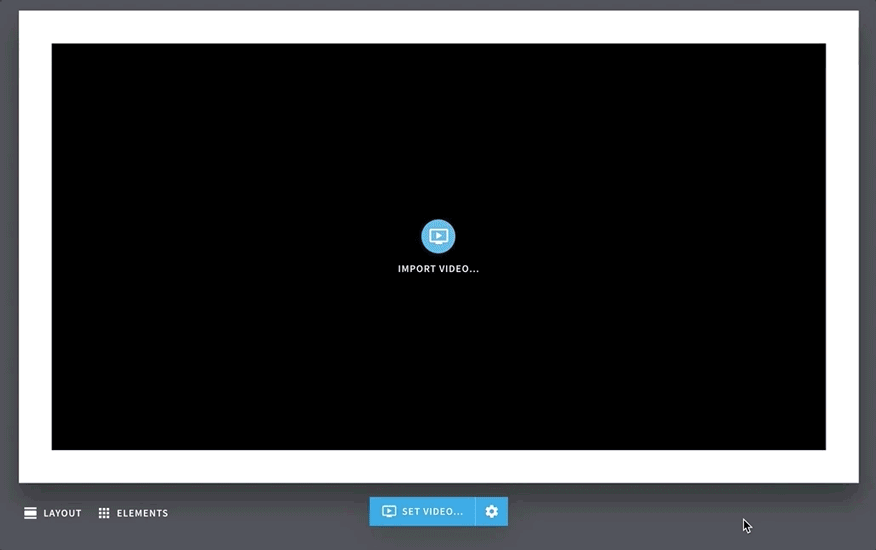Click the bottom-left corner of the video frame
Viewport: 876px width, 550px height.
54,447
